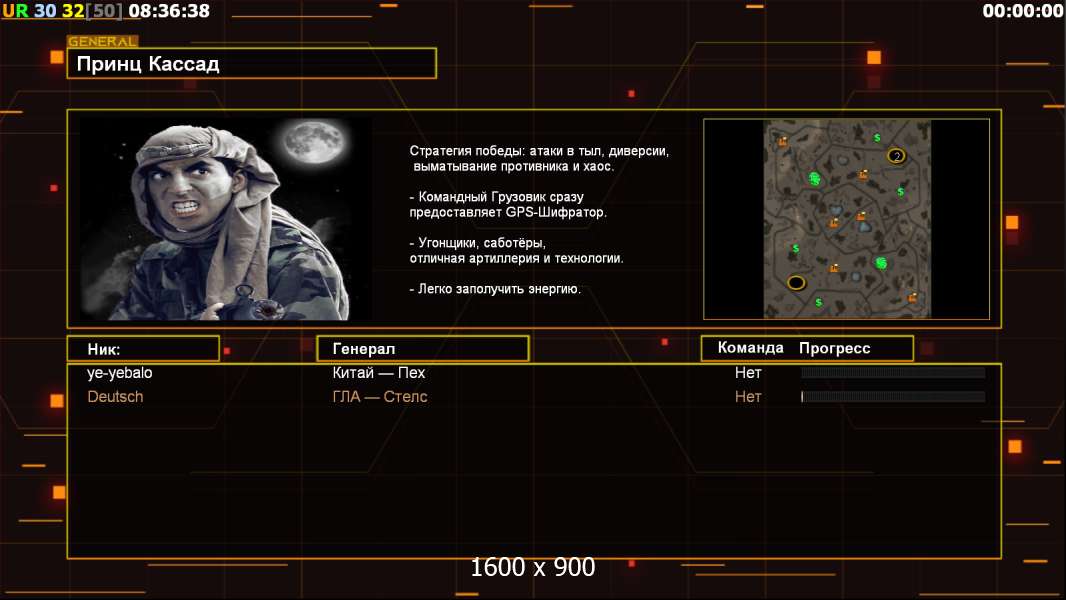Viewport: 1066px width, 600px height.
Task: Click start position marker numbered 2 on minimap
Action: [897, 156]
